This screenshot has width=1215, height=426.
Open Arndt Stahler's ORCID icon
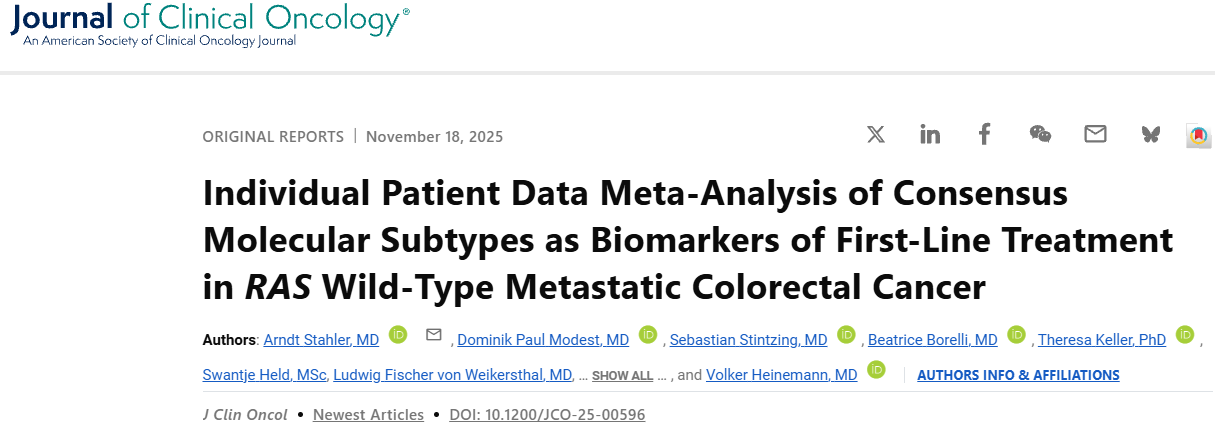398,335
